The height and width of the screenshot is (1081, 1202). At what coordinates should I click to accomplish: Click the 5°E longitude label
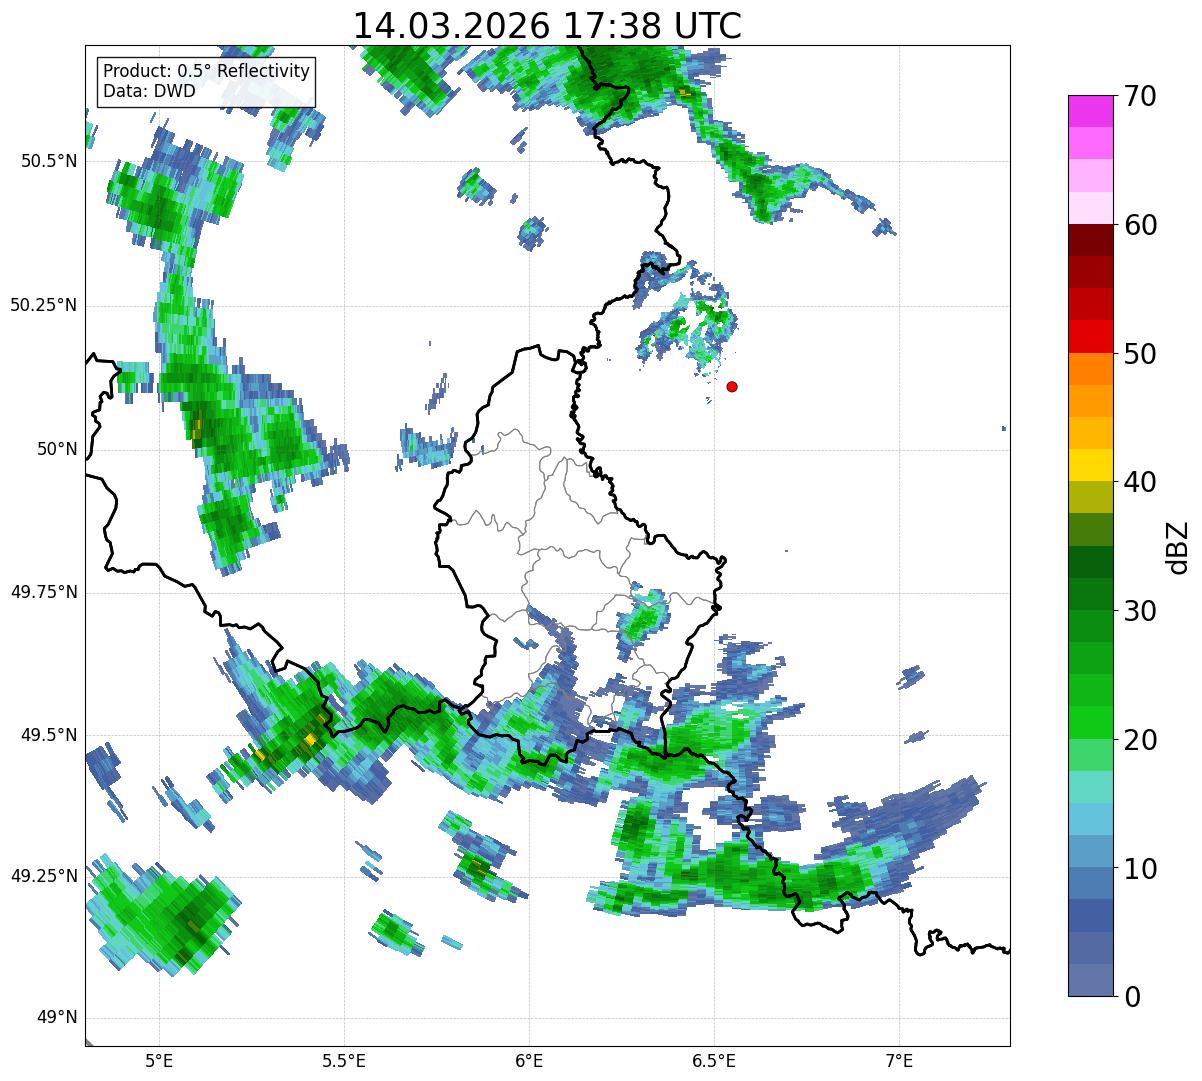159,1060
